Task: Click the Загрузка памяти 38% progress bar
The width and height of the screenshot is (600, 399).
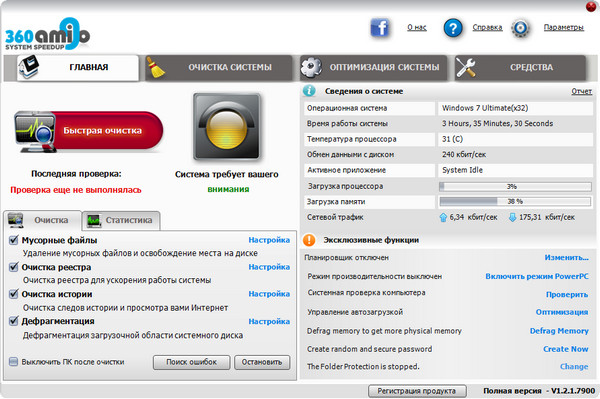Action: (x=515, y=202)
